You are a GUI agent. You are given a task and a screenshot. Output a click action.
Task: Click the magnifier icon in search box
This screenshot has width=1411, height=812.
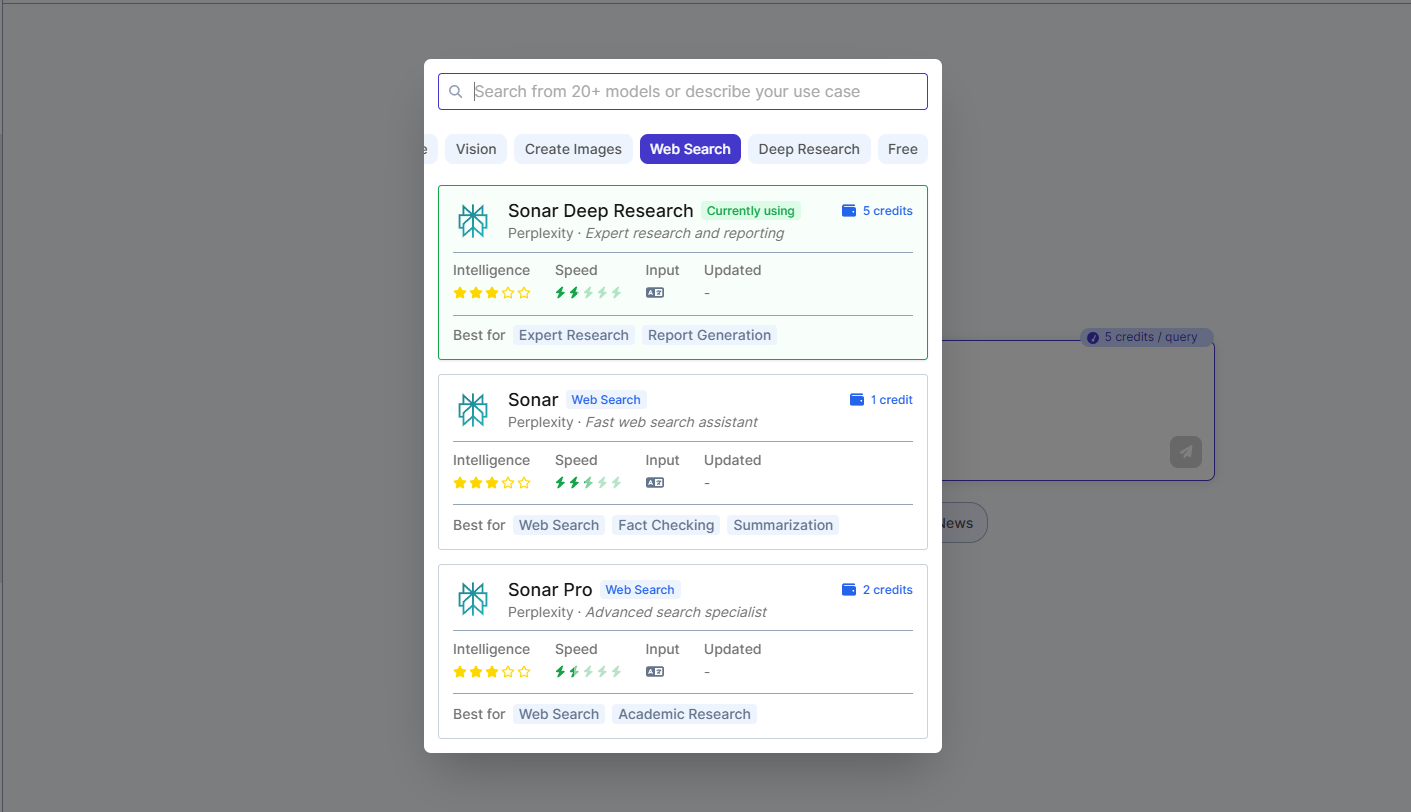456,92
